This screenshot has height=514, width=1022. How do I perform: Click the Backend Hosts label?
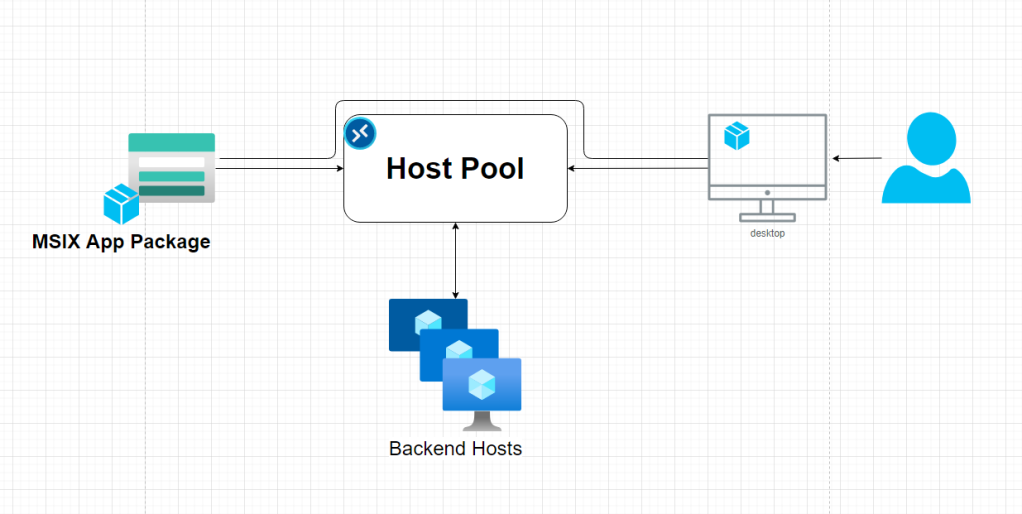tap(456, 449)
